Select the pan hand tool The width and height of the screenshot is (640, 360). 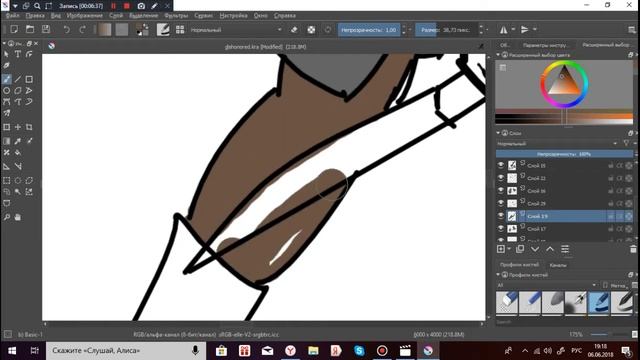click(18, 217)
